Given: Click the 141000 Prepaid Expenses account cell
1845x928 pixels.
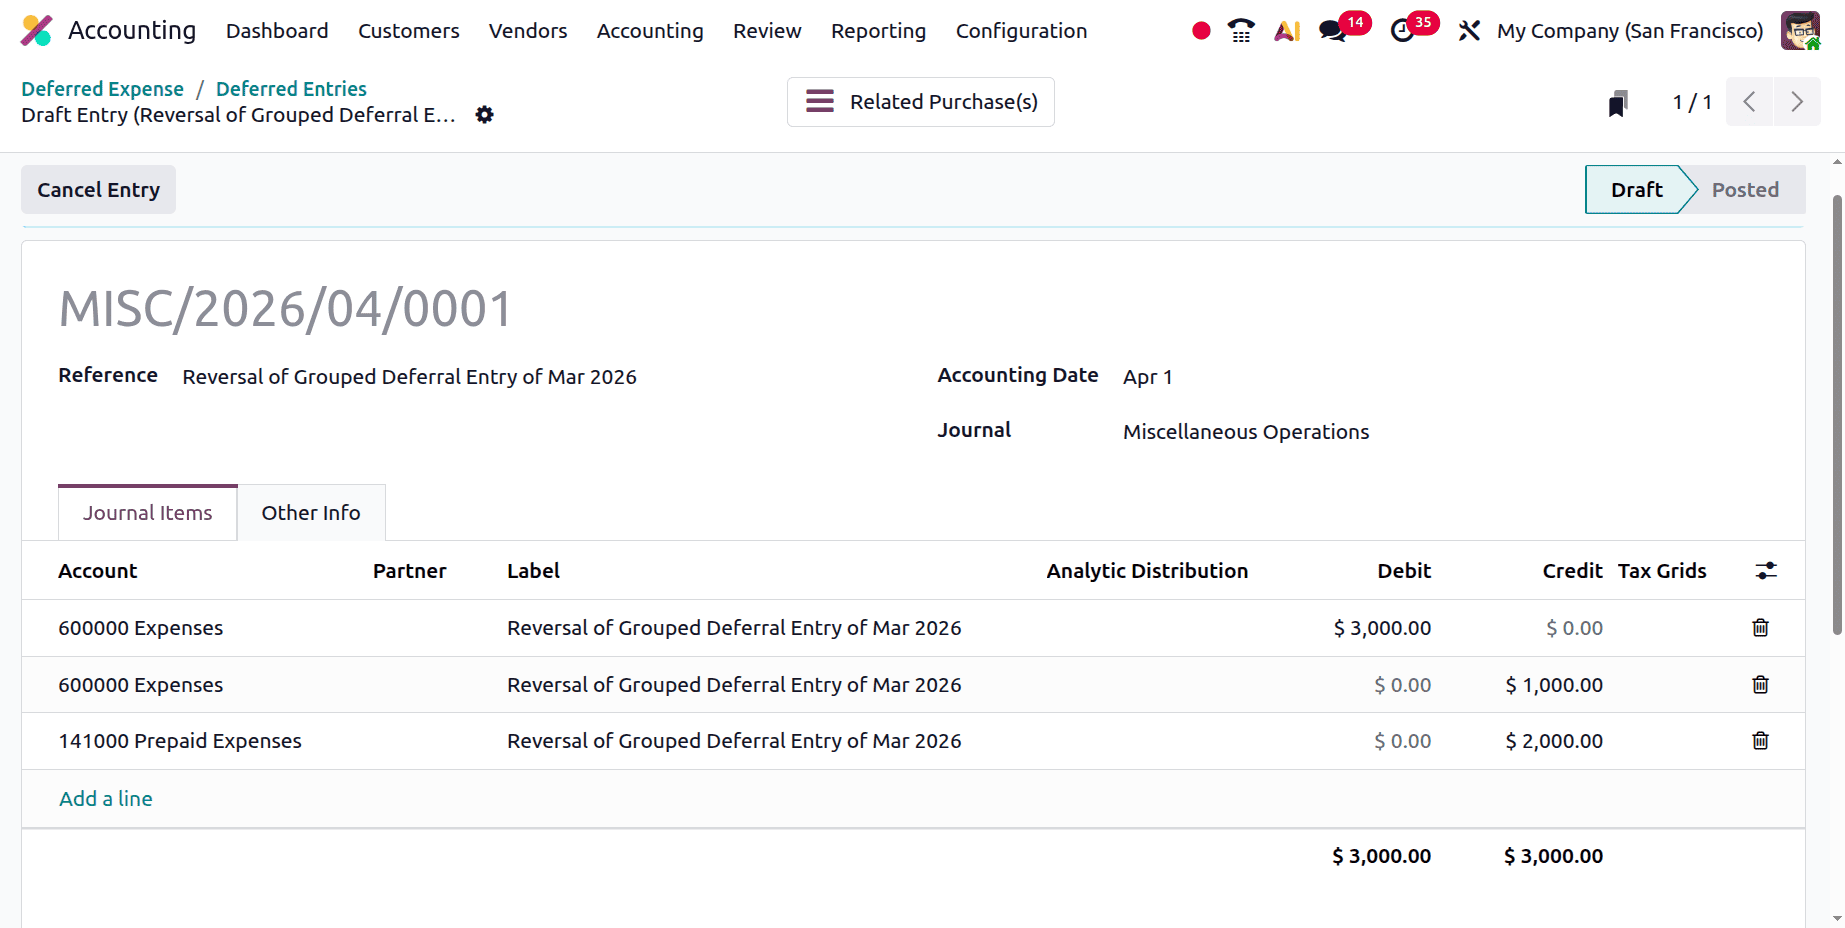Looking at the screenshot, I should coord(180,741).
